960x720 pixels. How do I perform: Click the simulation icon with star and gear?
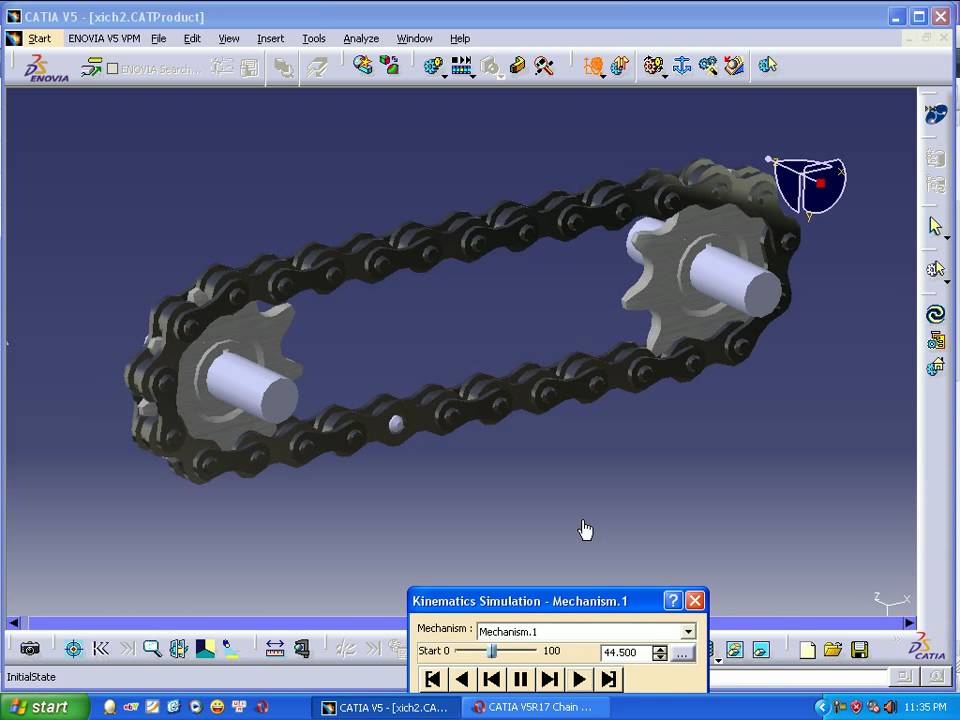[x=362, y=65]
